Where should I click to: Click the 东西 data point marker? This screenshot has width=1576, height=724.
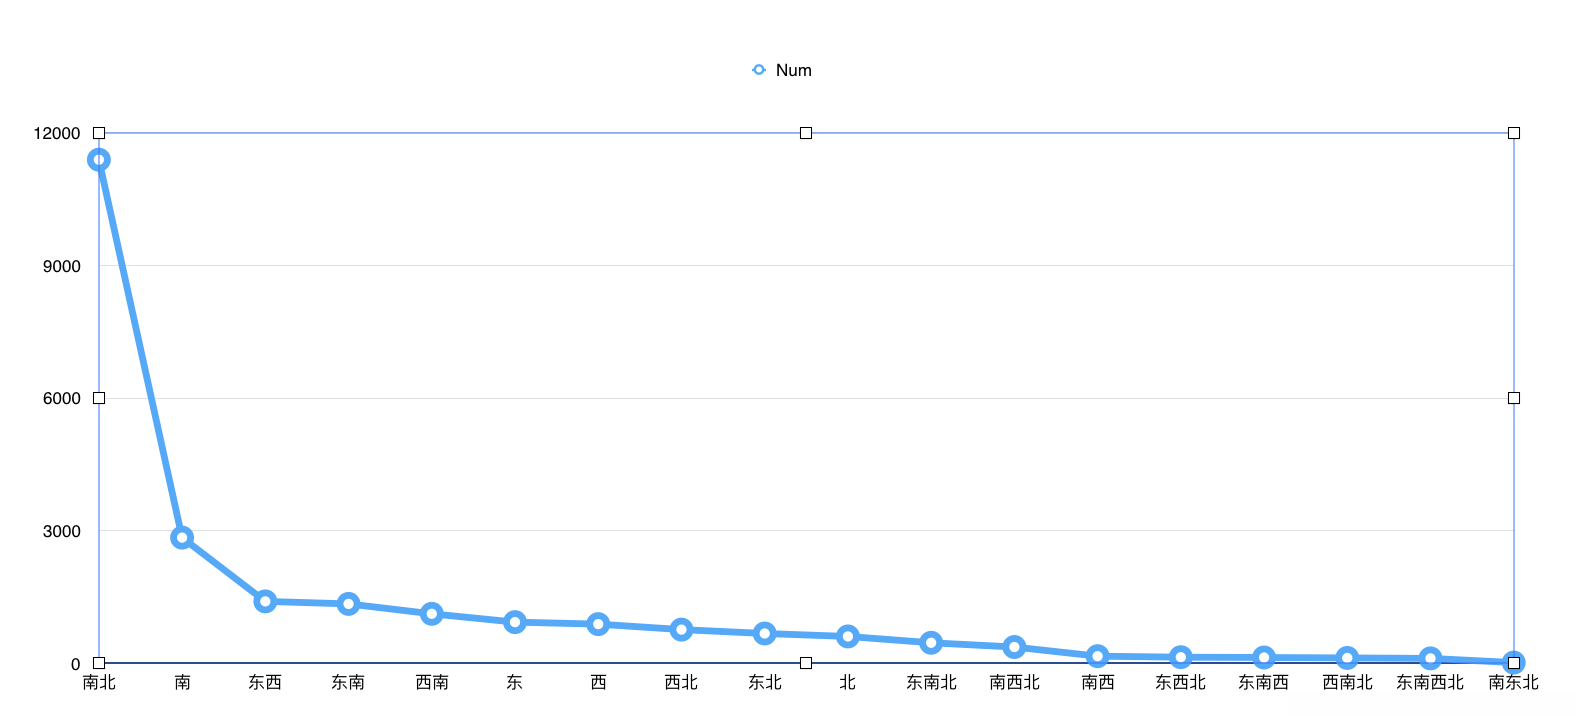click(x=265, y=601)
